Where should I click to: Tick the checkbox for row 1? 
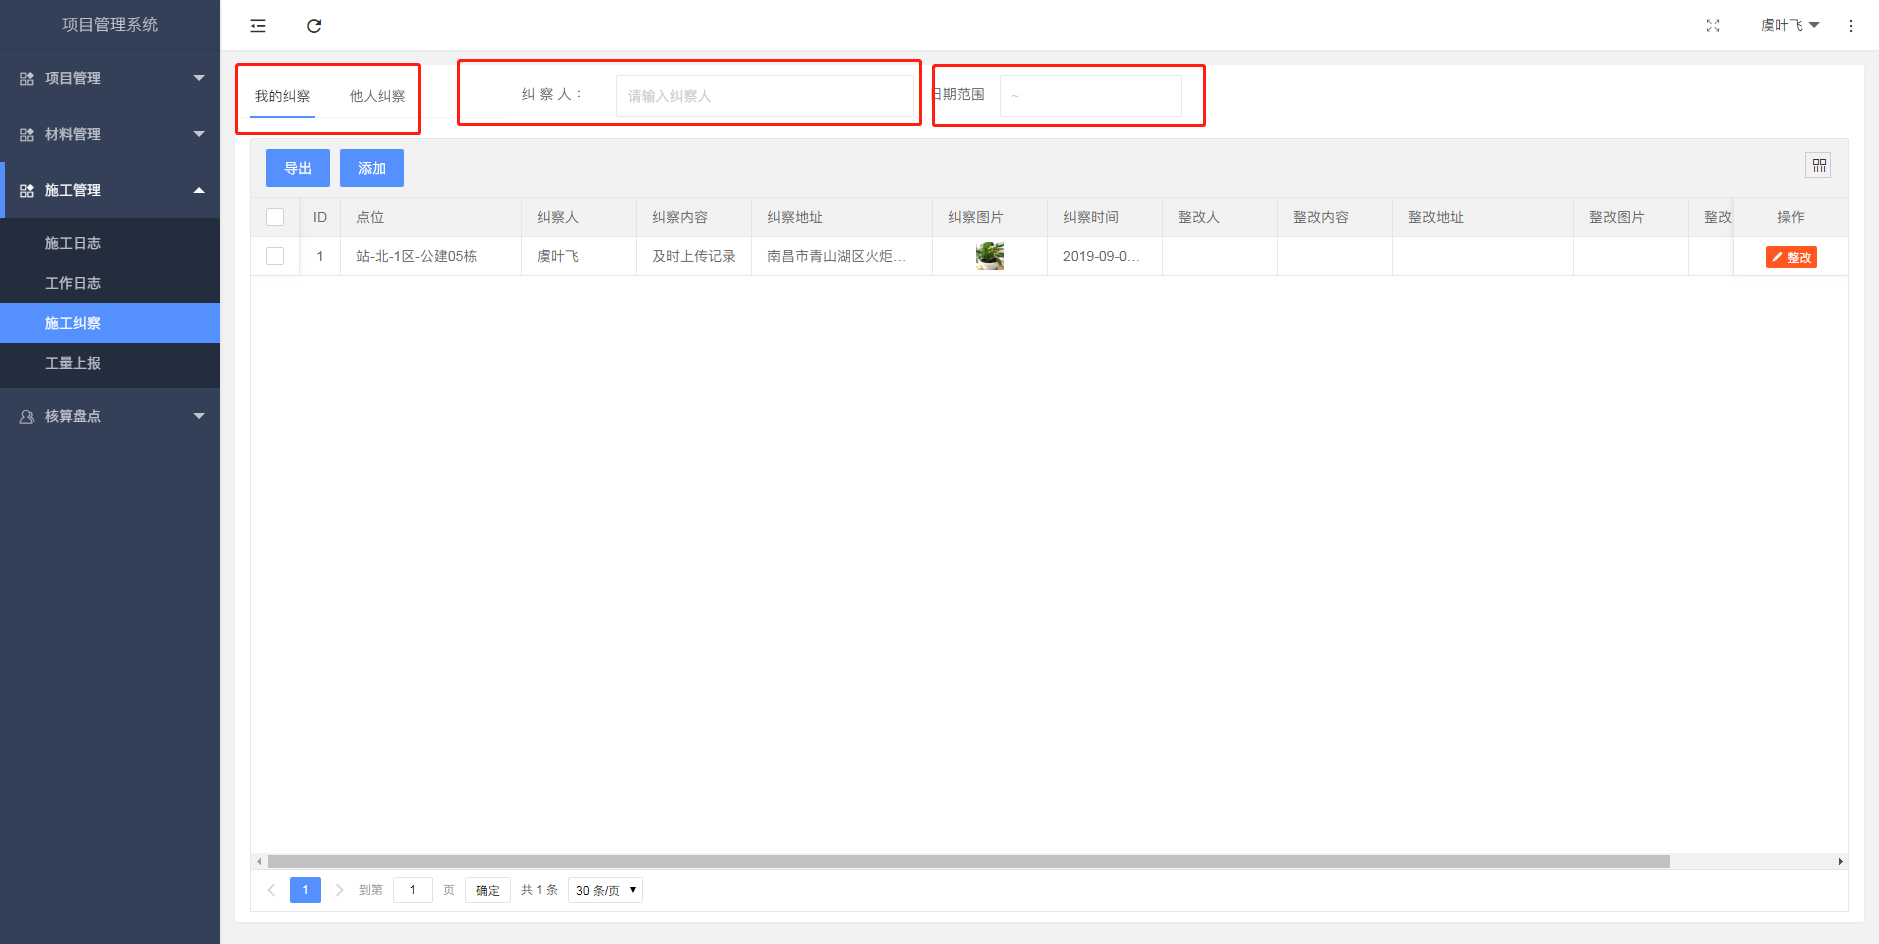coord(275,256)
